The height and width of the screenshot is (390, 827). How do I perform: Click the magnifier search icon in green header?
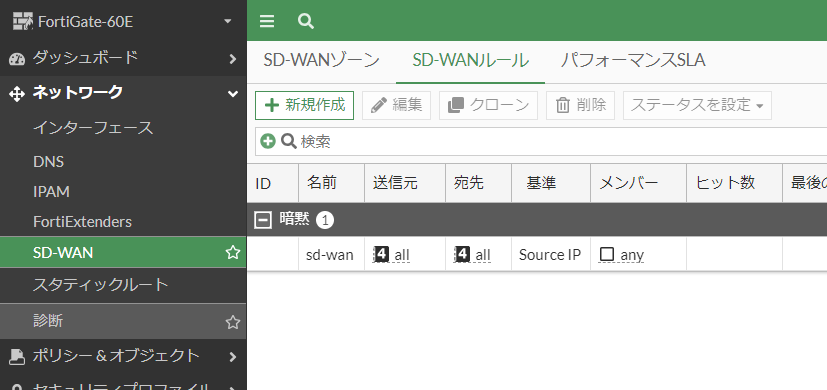(305, 21)
